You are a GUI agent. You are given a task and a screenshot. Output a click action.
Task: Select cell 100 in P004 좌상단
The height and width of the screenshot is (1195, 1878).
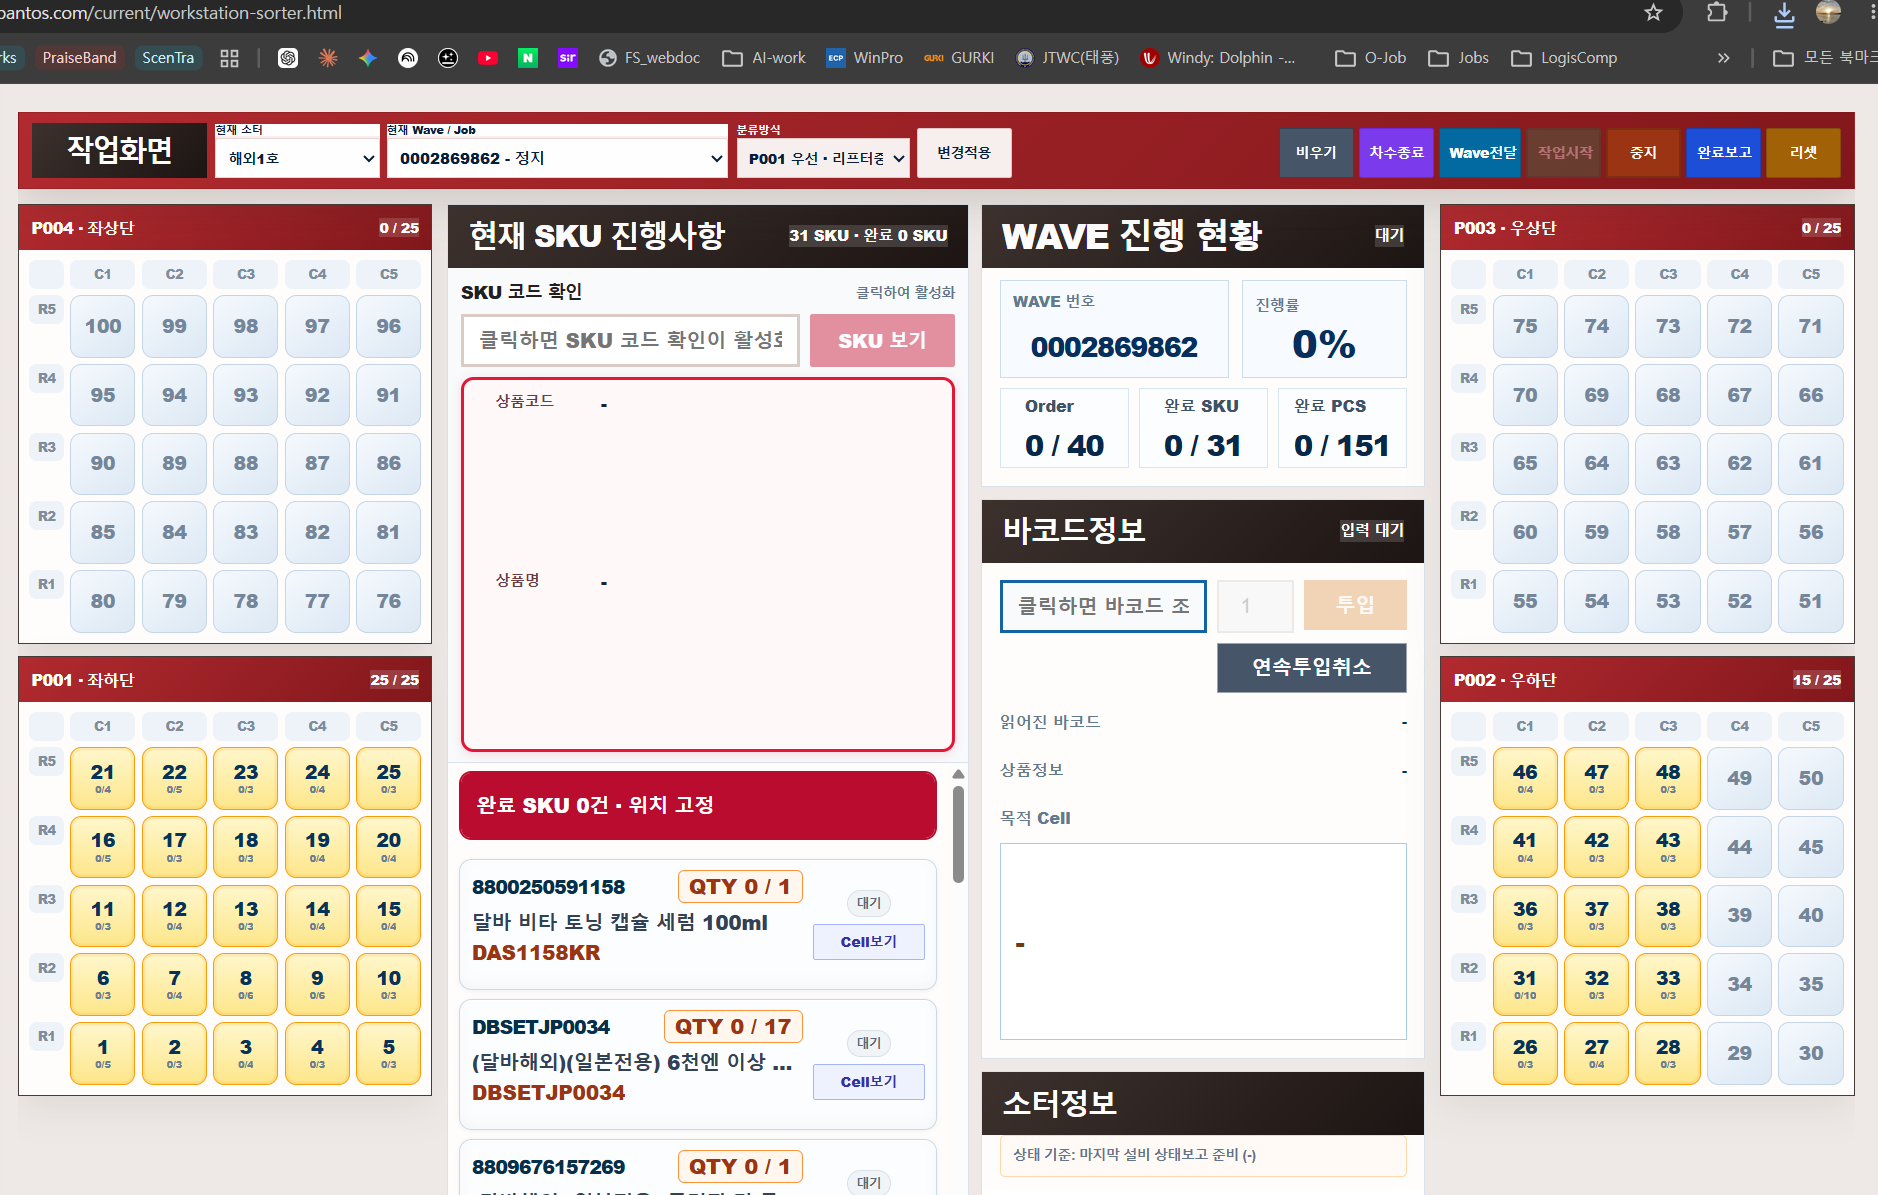103,326
